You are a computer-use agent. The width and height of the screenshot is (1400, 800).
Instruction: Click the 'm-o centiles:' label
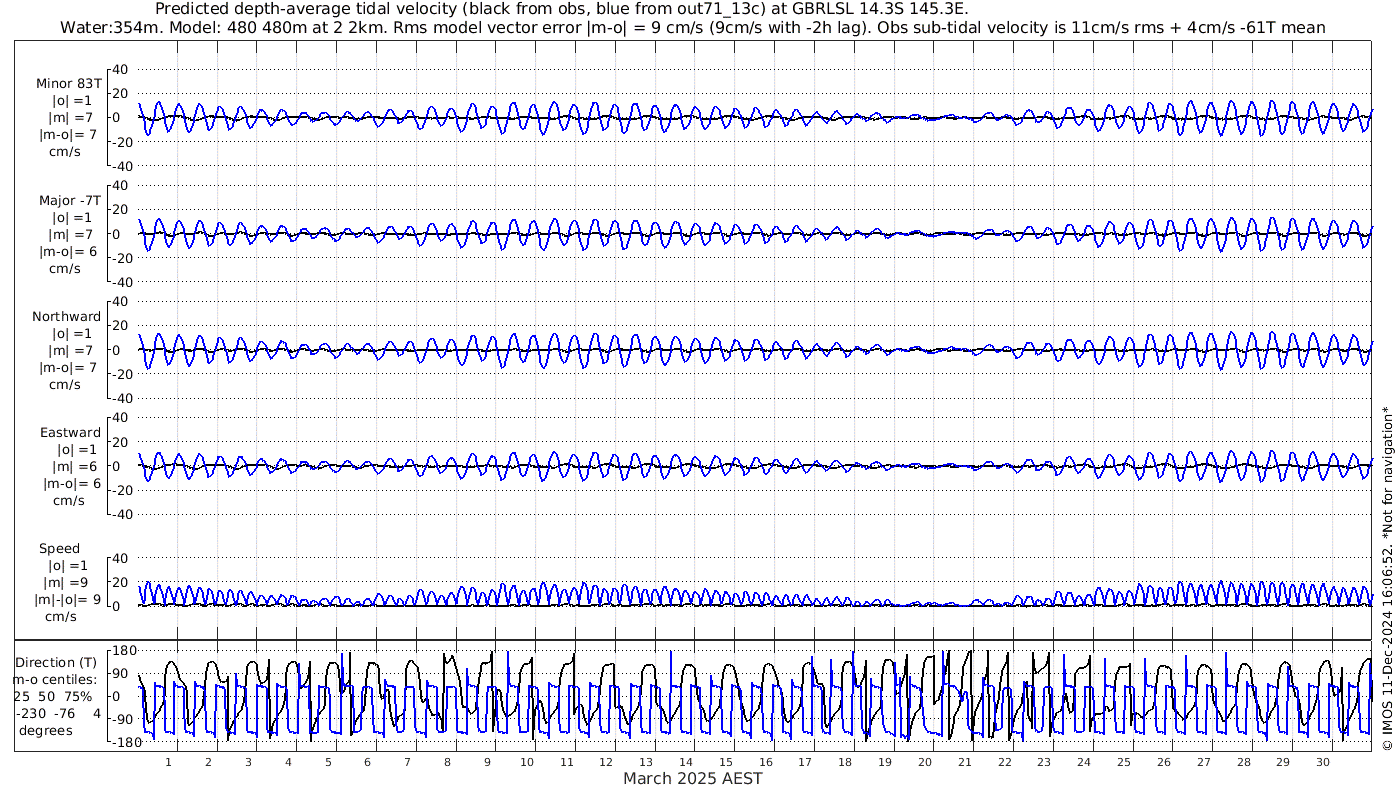tap(57, 679)
